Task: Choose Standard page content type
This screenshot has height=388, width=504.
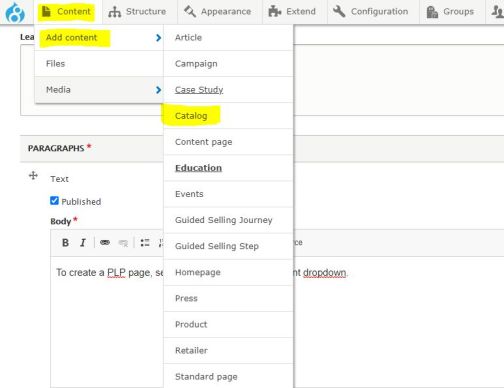Action: point(228,377)
